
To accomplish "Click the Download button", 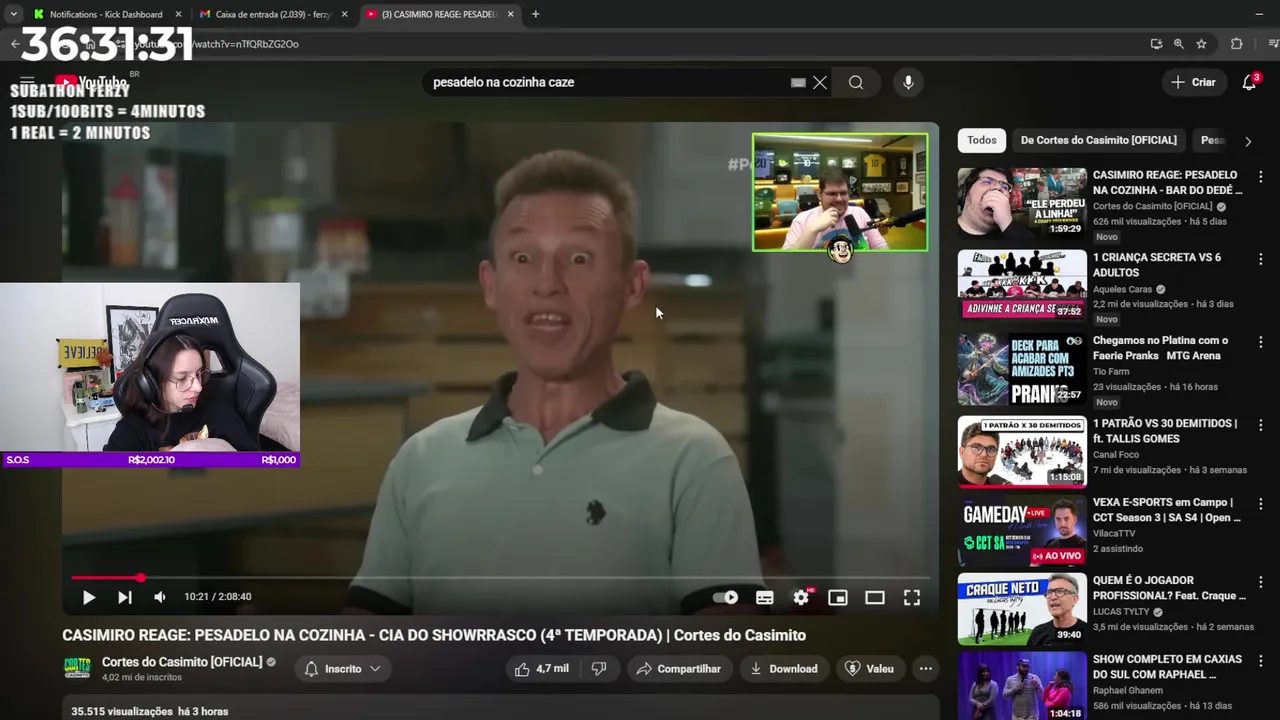I will pos(784,669).
